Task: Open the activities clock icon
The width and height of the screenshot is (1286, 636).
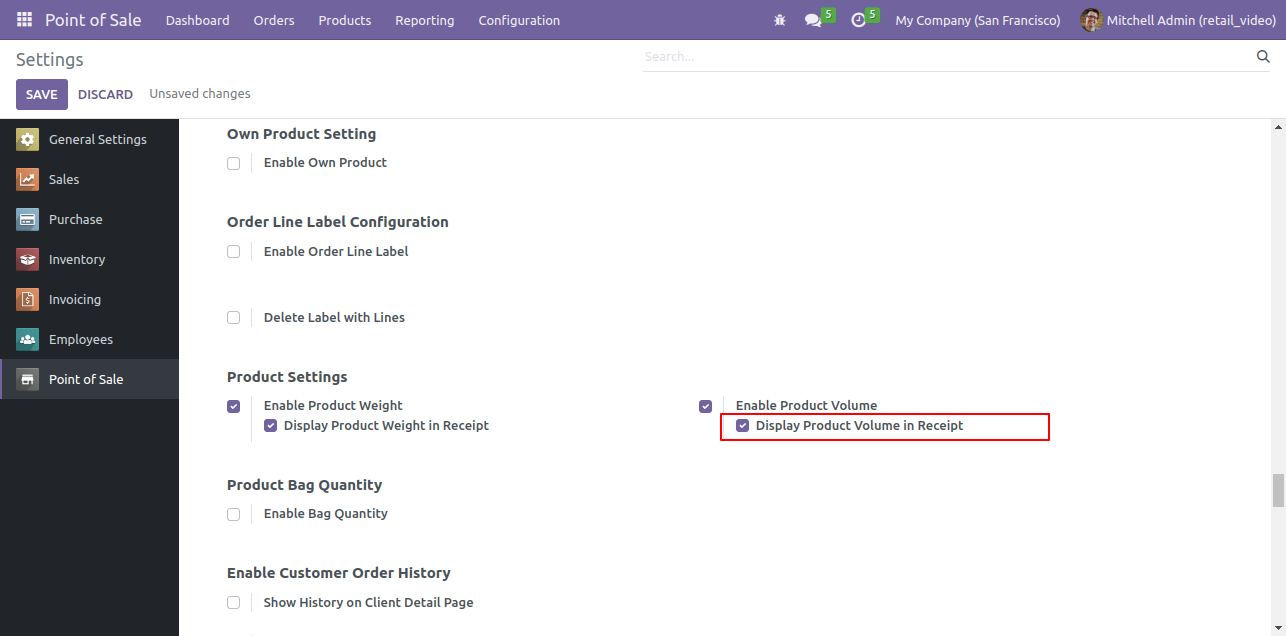Action: [x=858, y=20]
